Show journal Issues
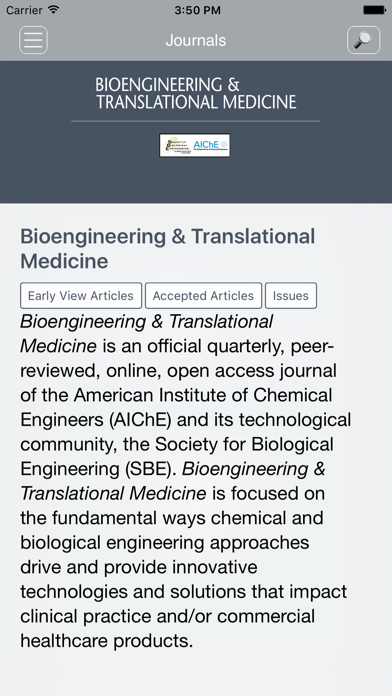 291,296
